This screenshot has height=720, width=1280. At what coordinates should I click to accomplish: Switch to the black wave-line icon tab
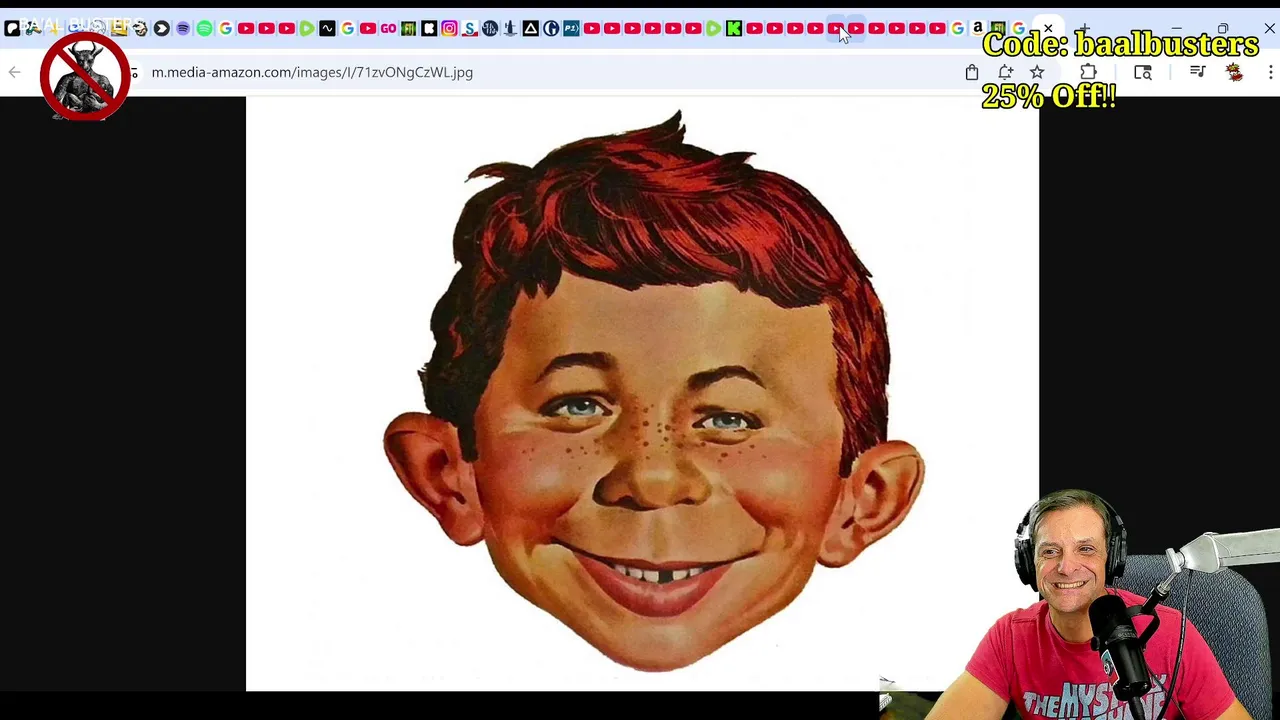click(327, 28)
